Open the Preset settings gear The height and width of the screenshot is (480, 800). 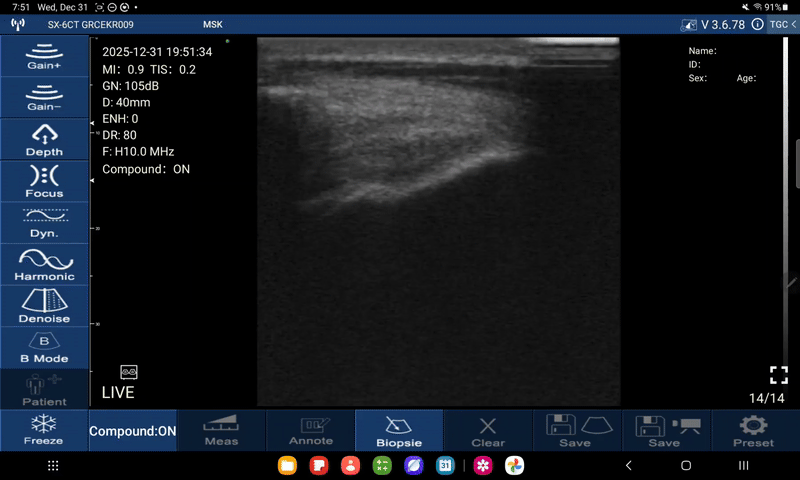[754, 431]
